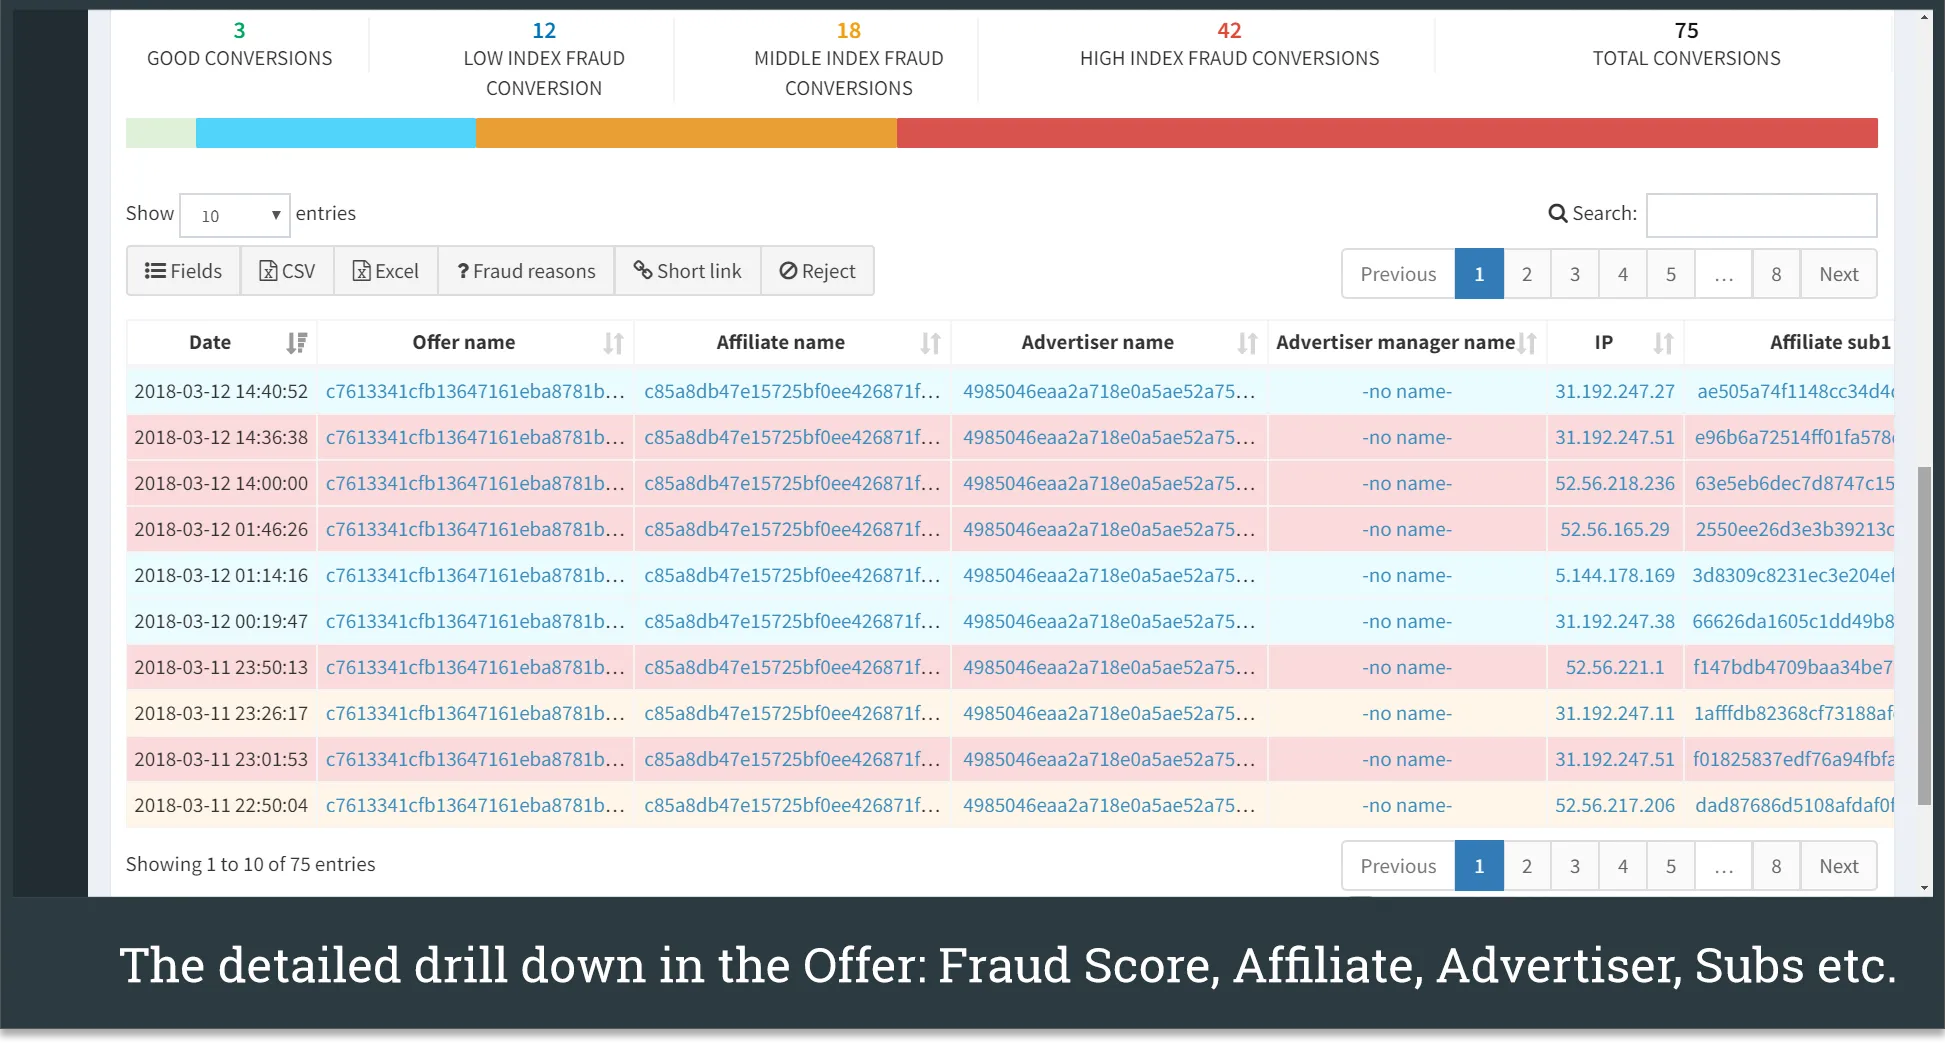Click the red high fraud bar segment

tap(1386, 133)
